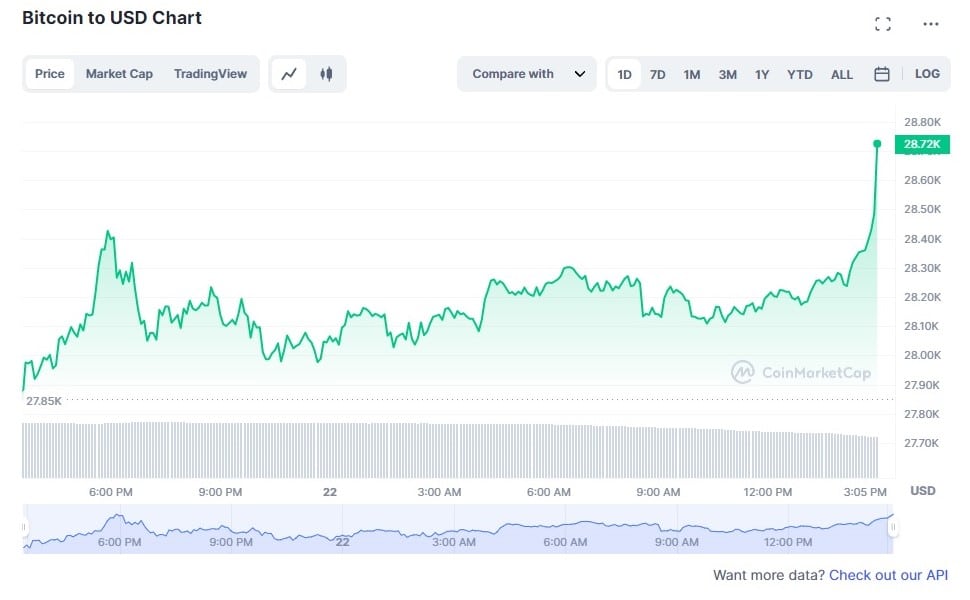
Task: Open the TradingView tab
Action: click(210, 74)
